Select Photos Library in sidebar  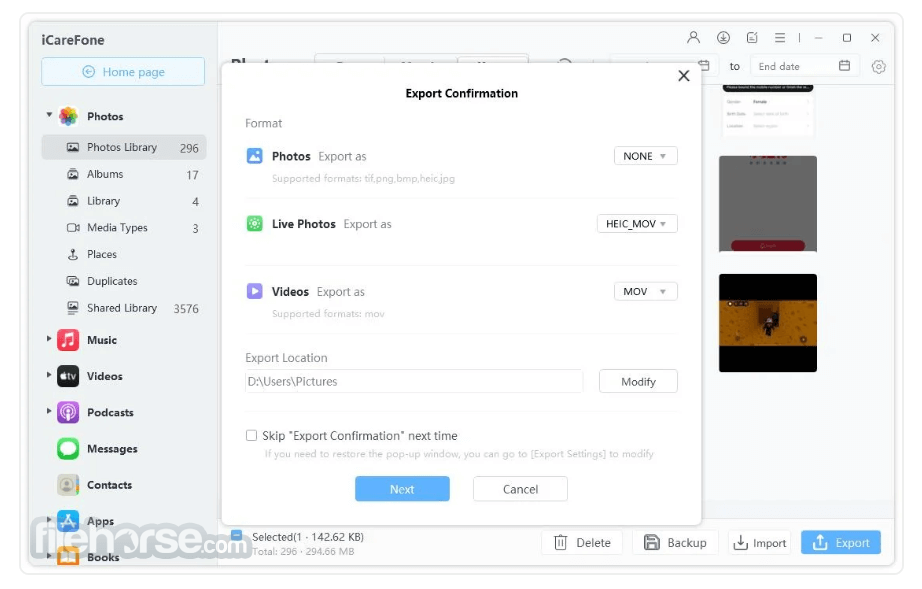point(123,147)
